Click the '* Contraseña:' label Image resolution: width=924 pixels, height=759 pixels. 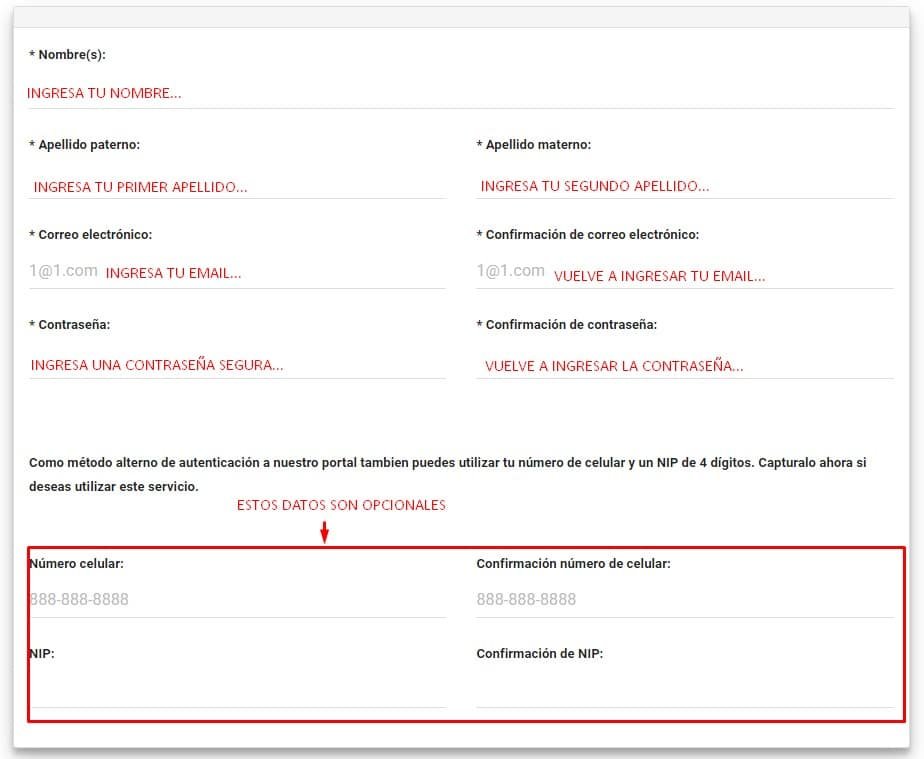[70, 325]
